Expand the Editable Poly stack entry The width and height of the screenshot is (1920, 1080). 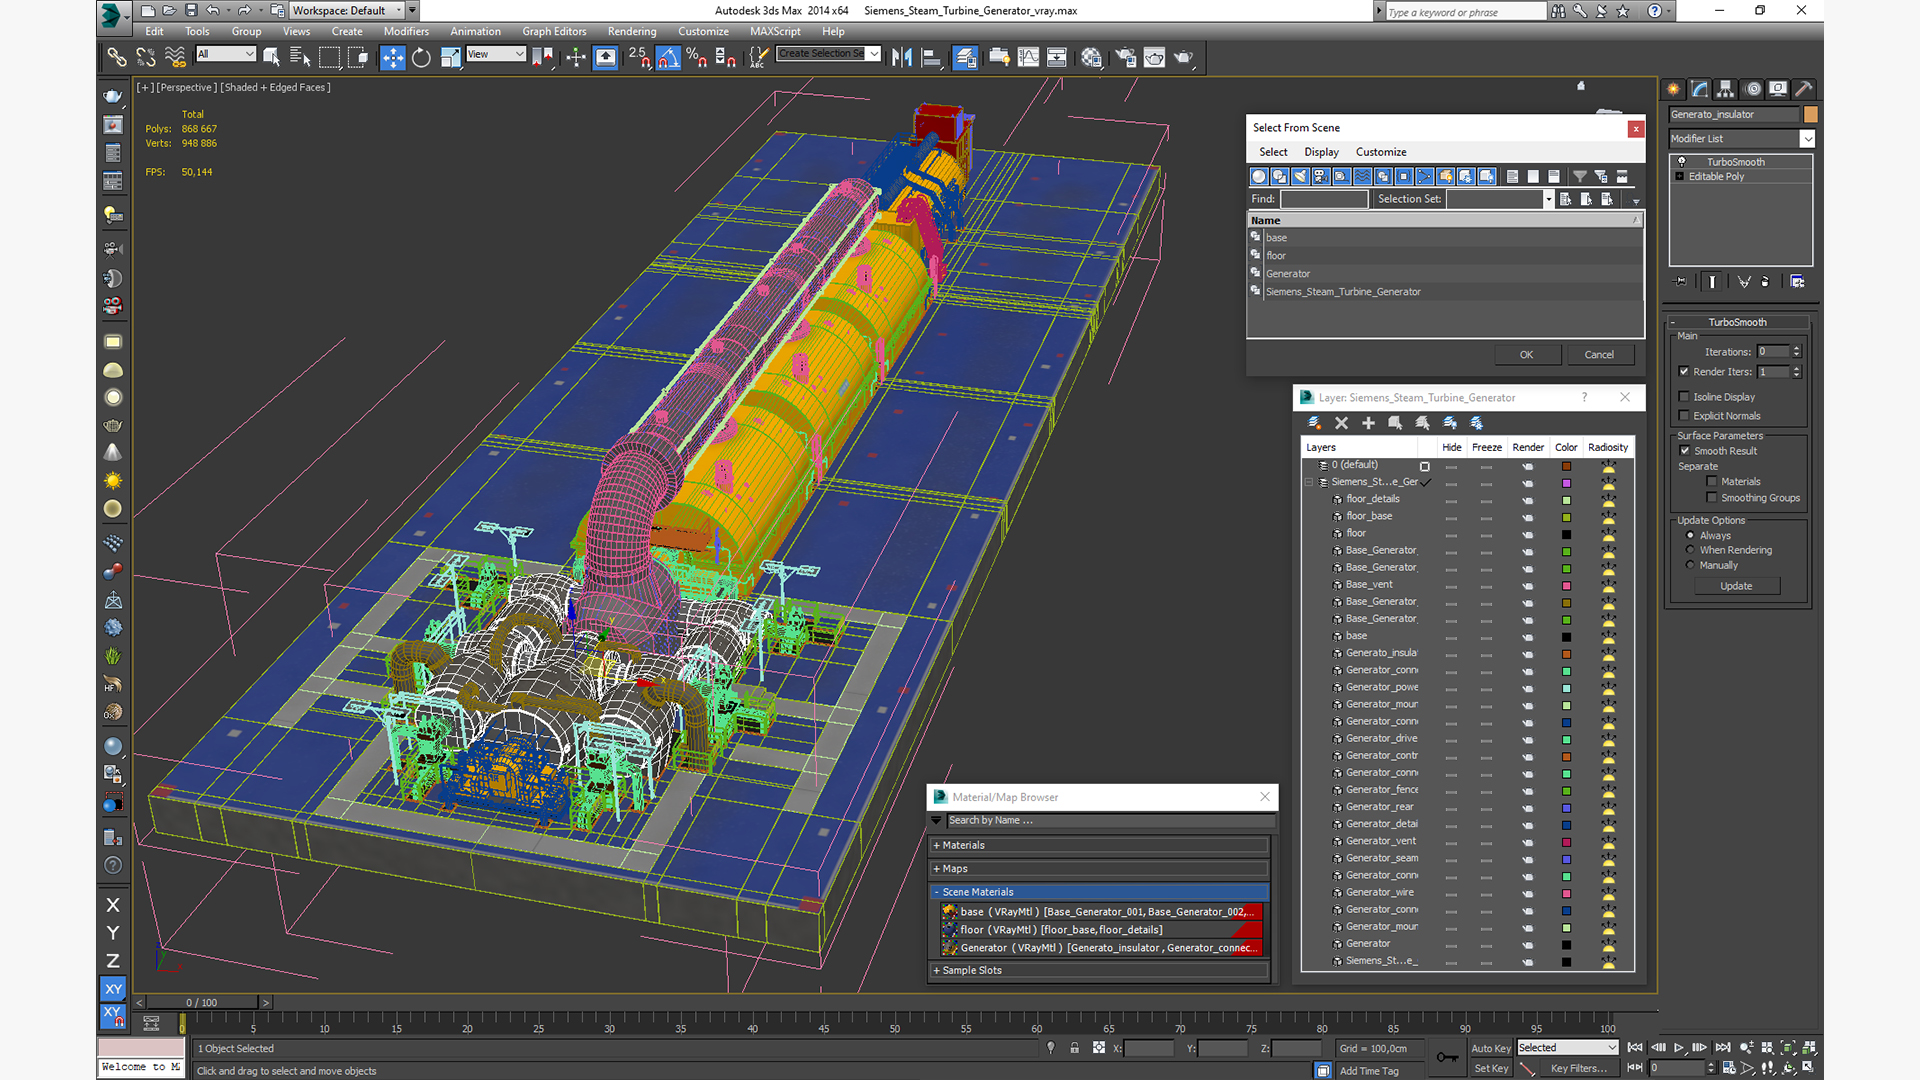(1680, 177)
